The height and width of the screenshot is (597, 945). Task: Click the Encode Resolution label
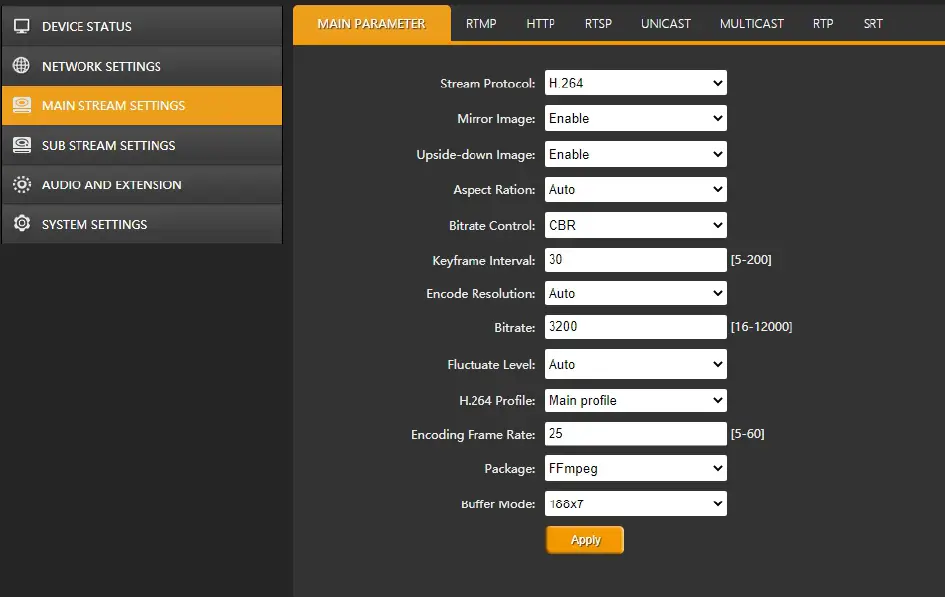[480, 294]
